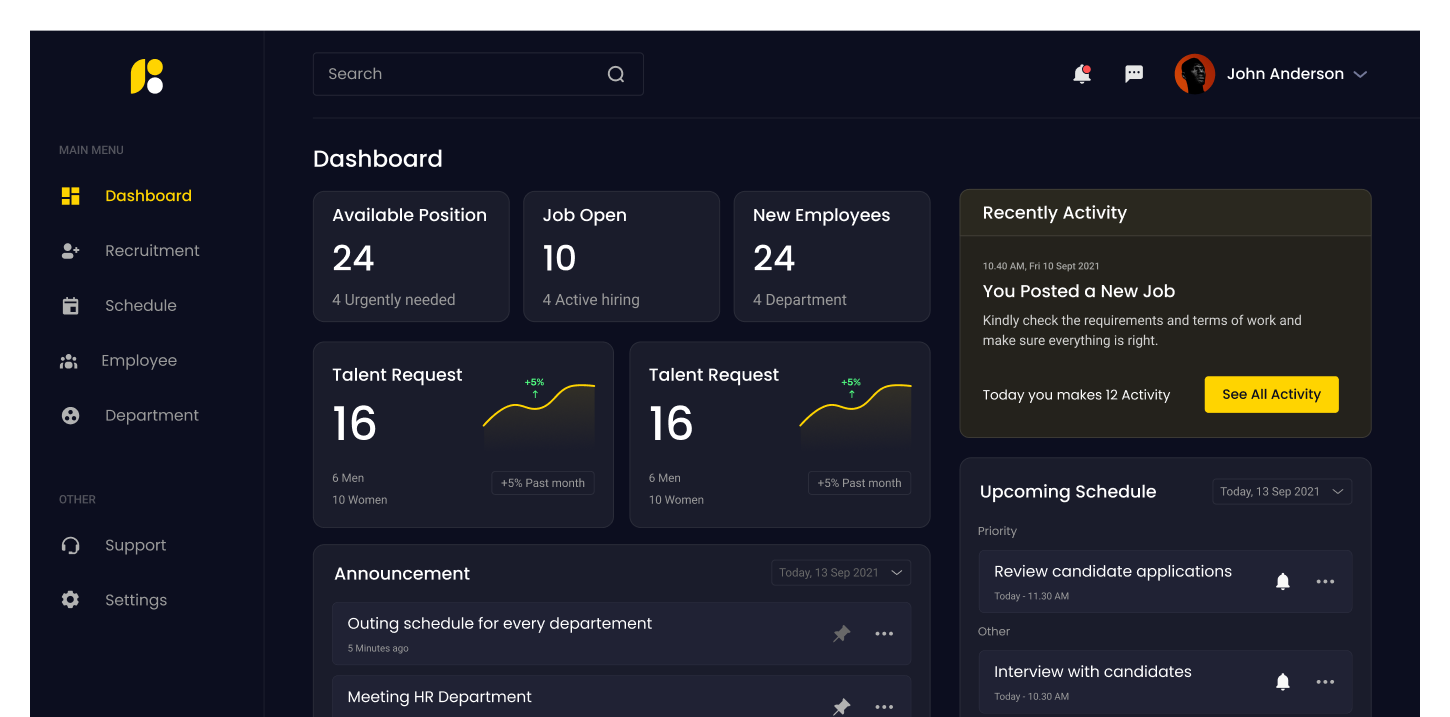Expand the John Anderson profile dropdown
Image resolution: width=1450 pixels, height=717 pixels.
coord(1360,74)
